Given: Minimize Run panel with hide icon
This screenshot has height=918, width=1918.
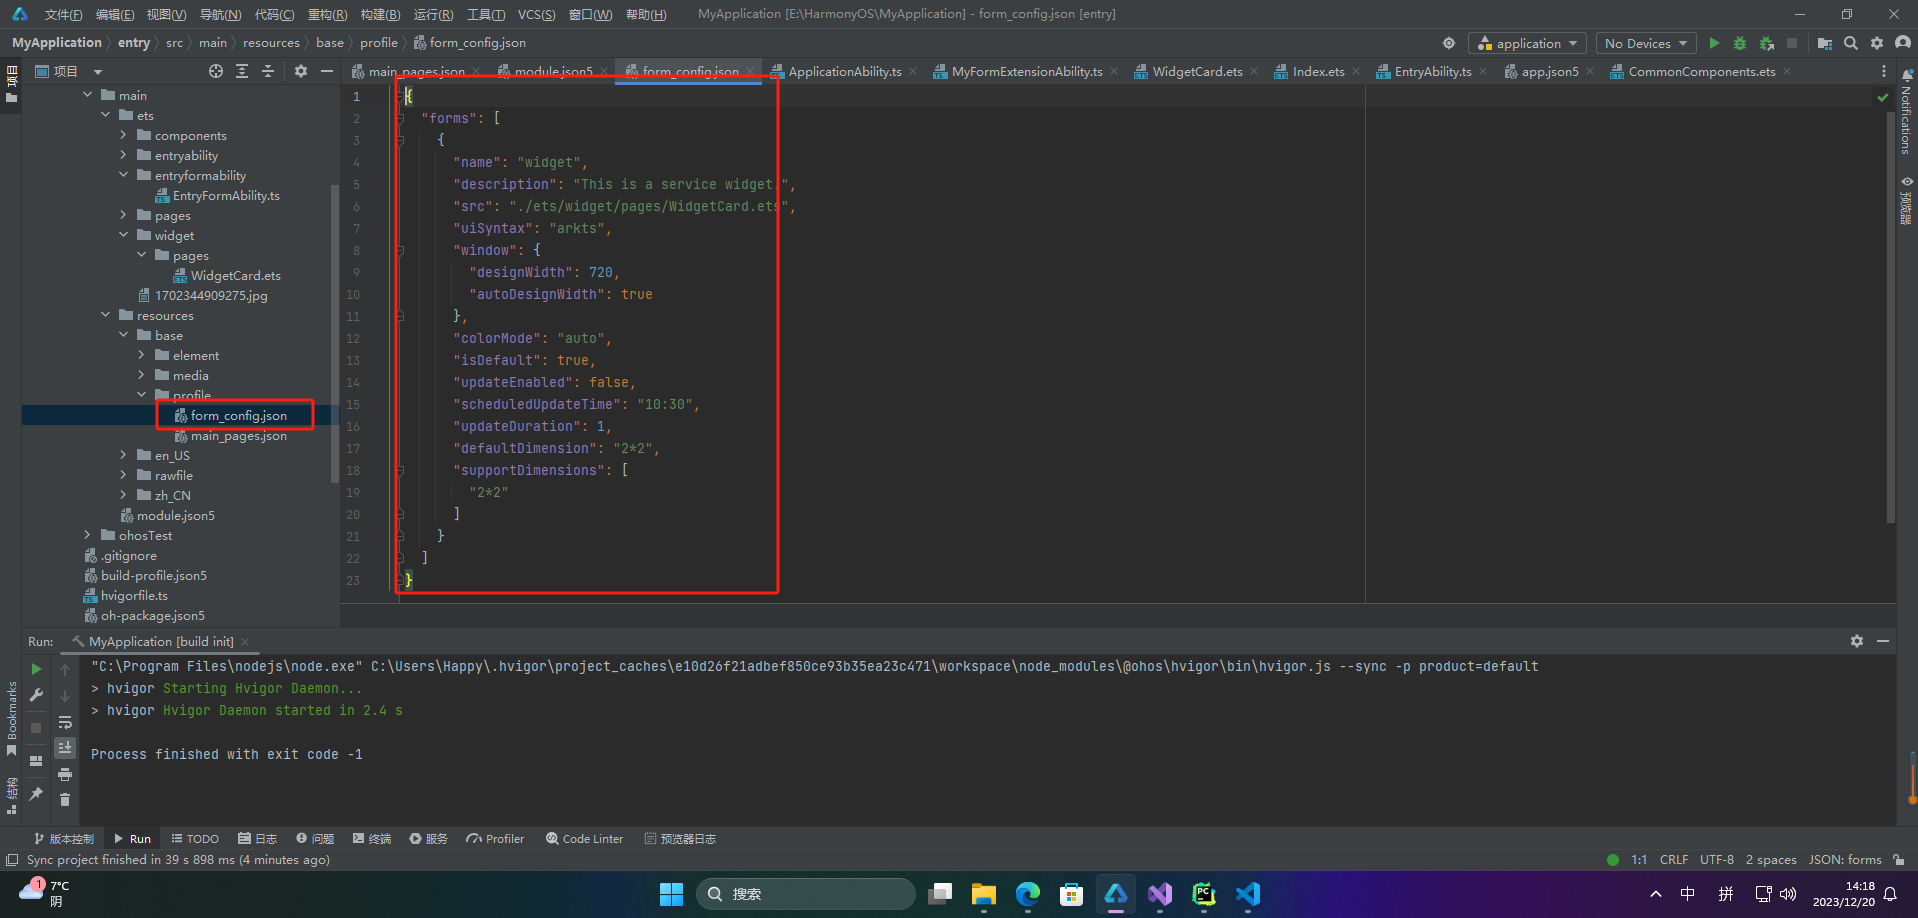Looking at the screenshot, I should pyautogui.click(x=1883, y=641).
